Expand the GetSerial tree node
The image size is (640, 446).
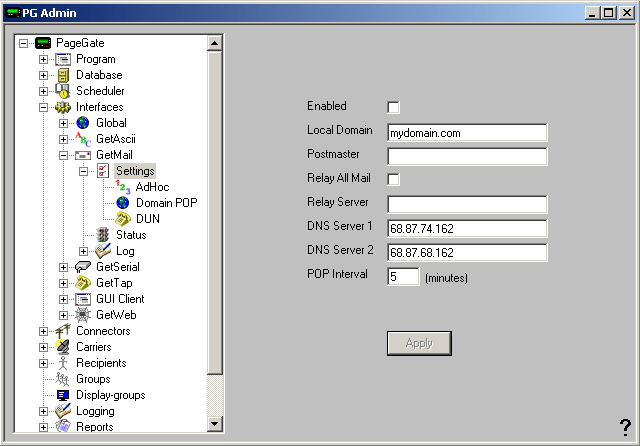[63, 267]
